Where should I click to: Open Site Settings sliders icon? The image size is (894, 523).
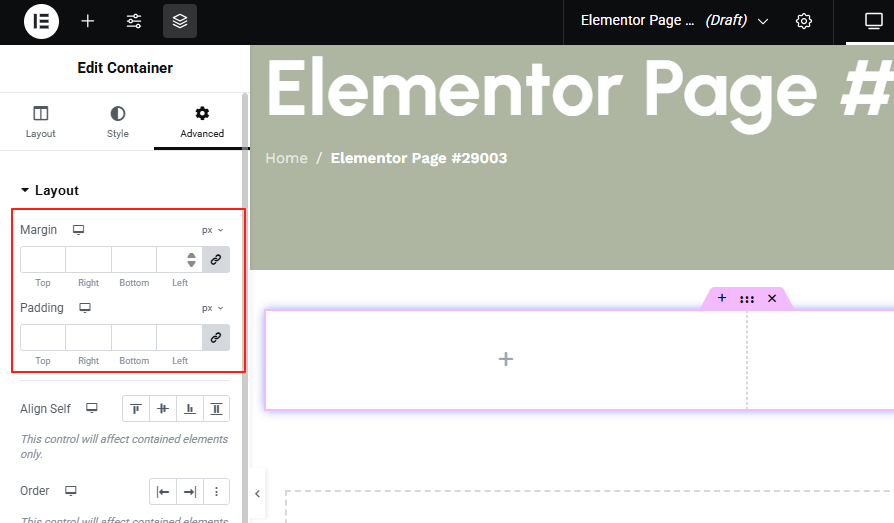pyautogui.click(x=134, y=21)
